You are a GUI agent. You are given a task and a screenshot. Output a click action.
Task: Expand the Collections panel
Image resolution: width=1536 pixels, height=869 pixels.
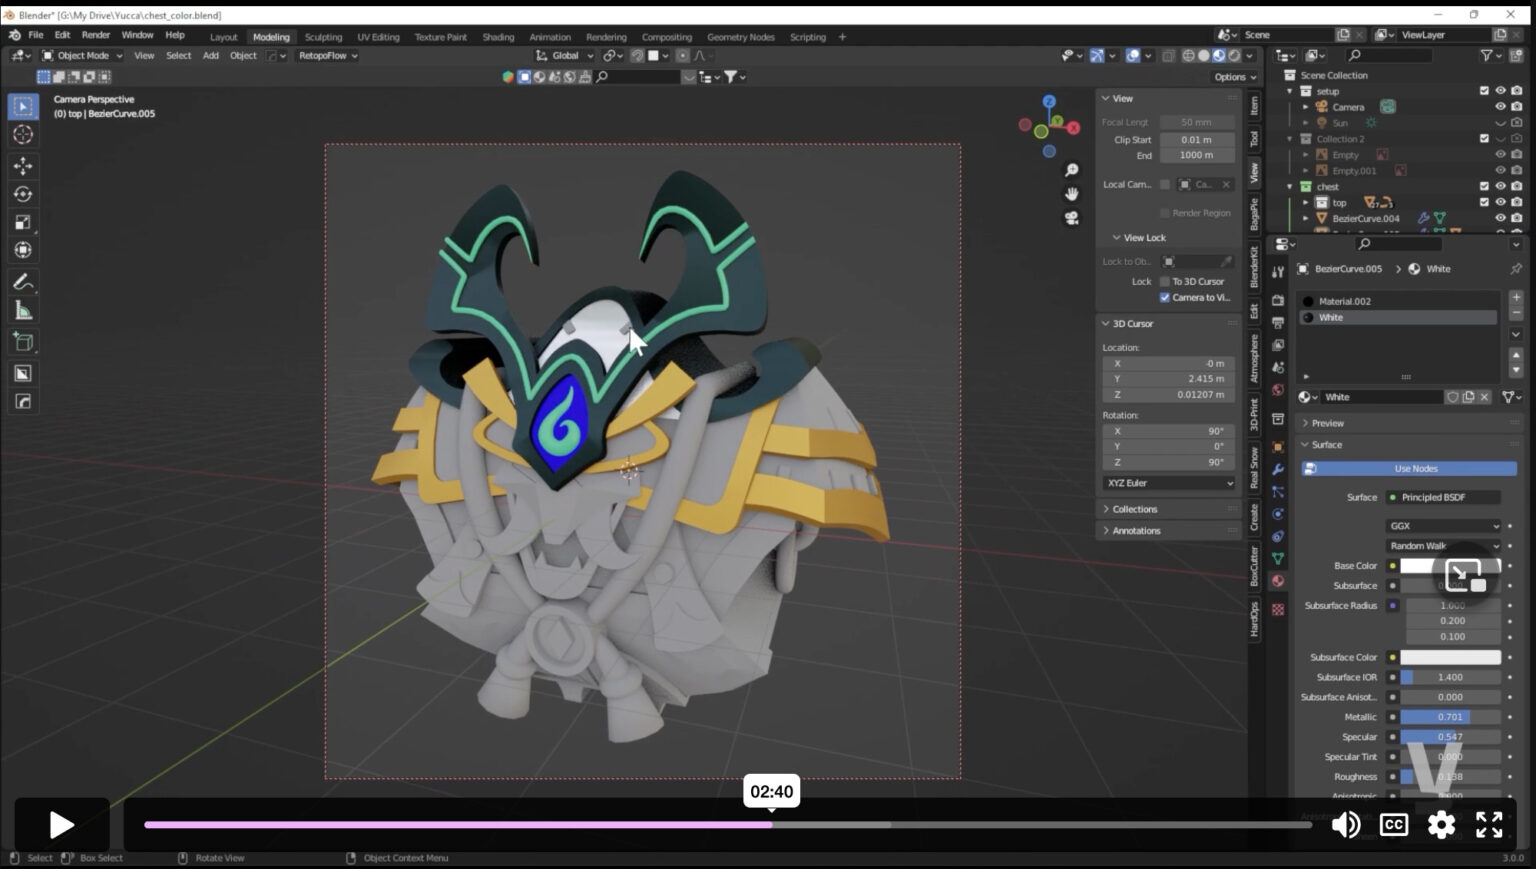[1134, 509]
